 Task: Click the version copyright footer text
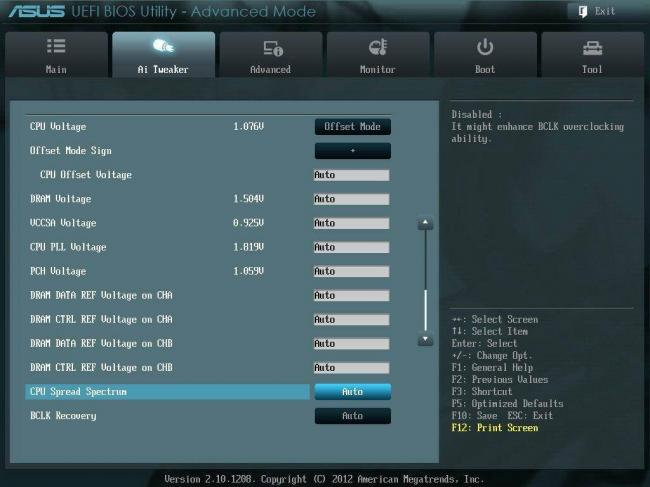coord(324,479)
